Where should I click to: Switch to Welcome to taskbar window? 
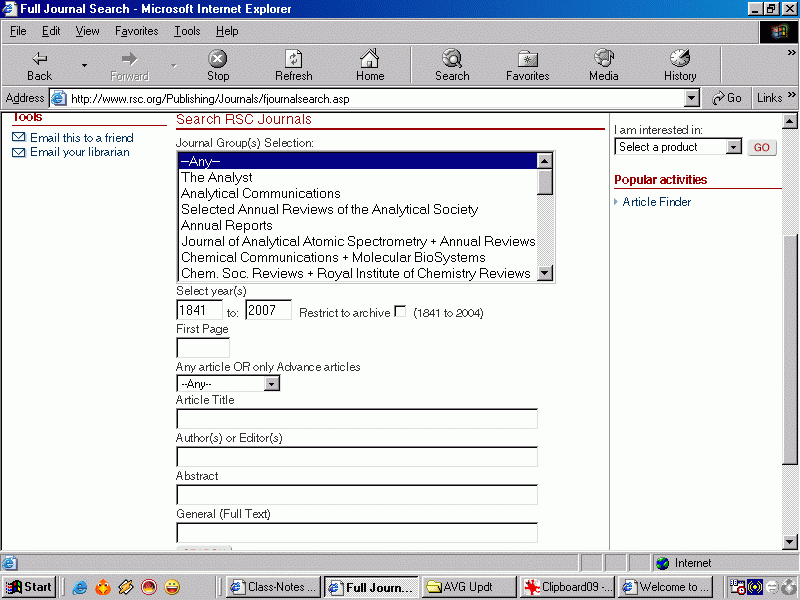coord(665,587)
